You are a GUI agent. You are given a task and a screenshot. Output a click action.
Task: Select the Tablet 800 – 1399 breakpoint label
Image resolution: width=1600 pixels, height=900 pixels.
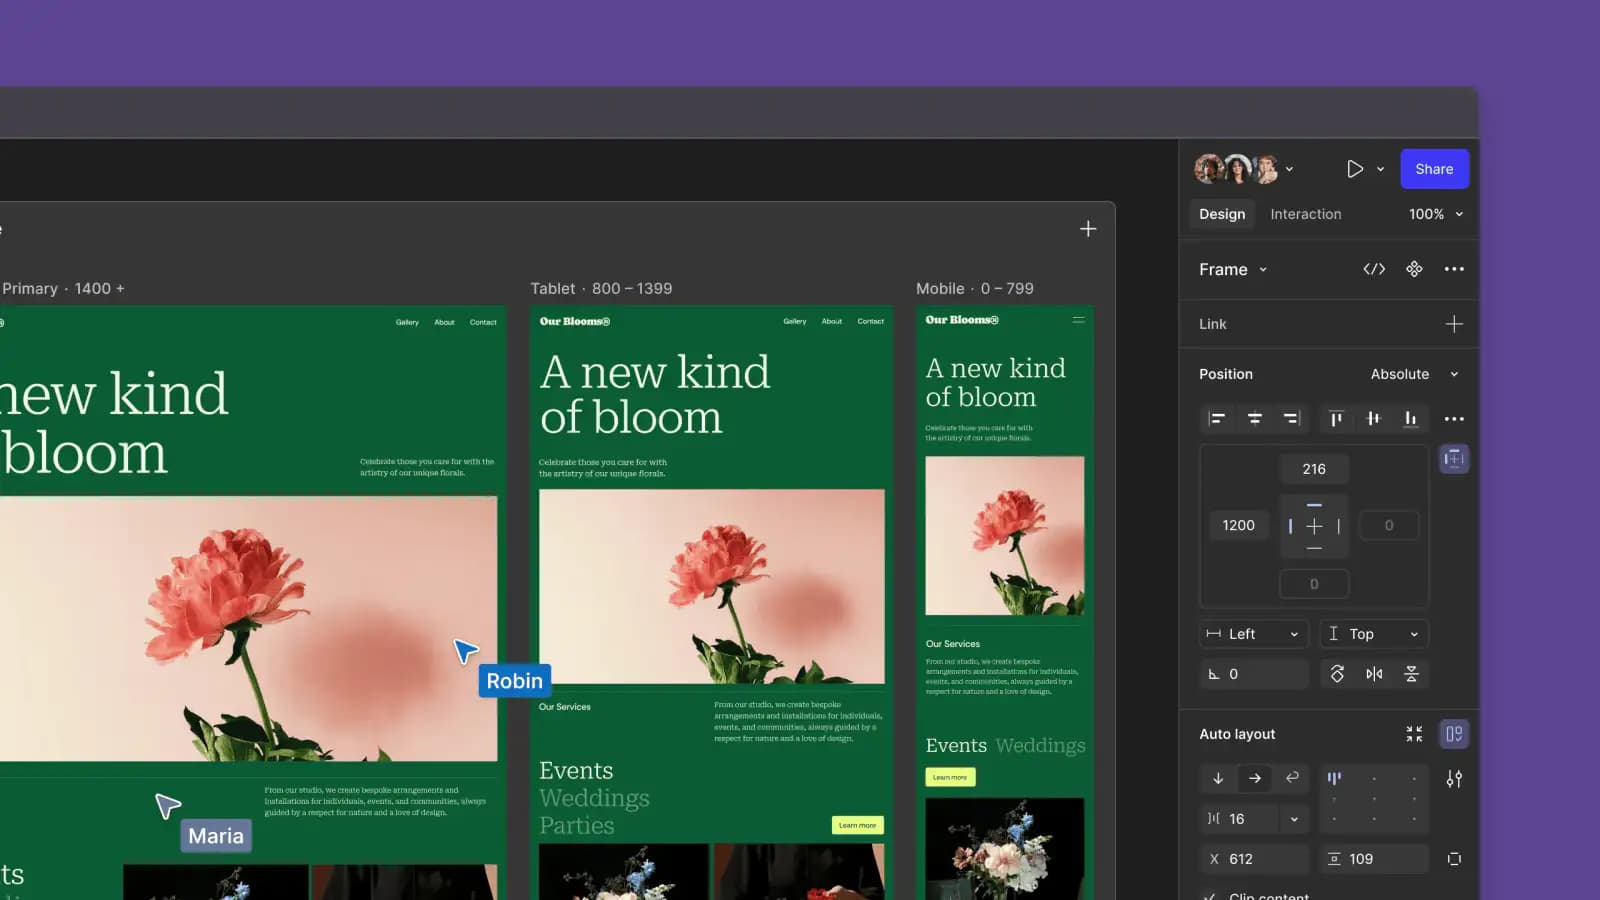click(601, 288)
